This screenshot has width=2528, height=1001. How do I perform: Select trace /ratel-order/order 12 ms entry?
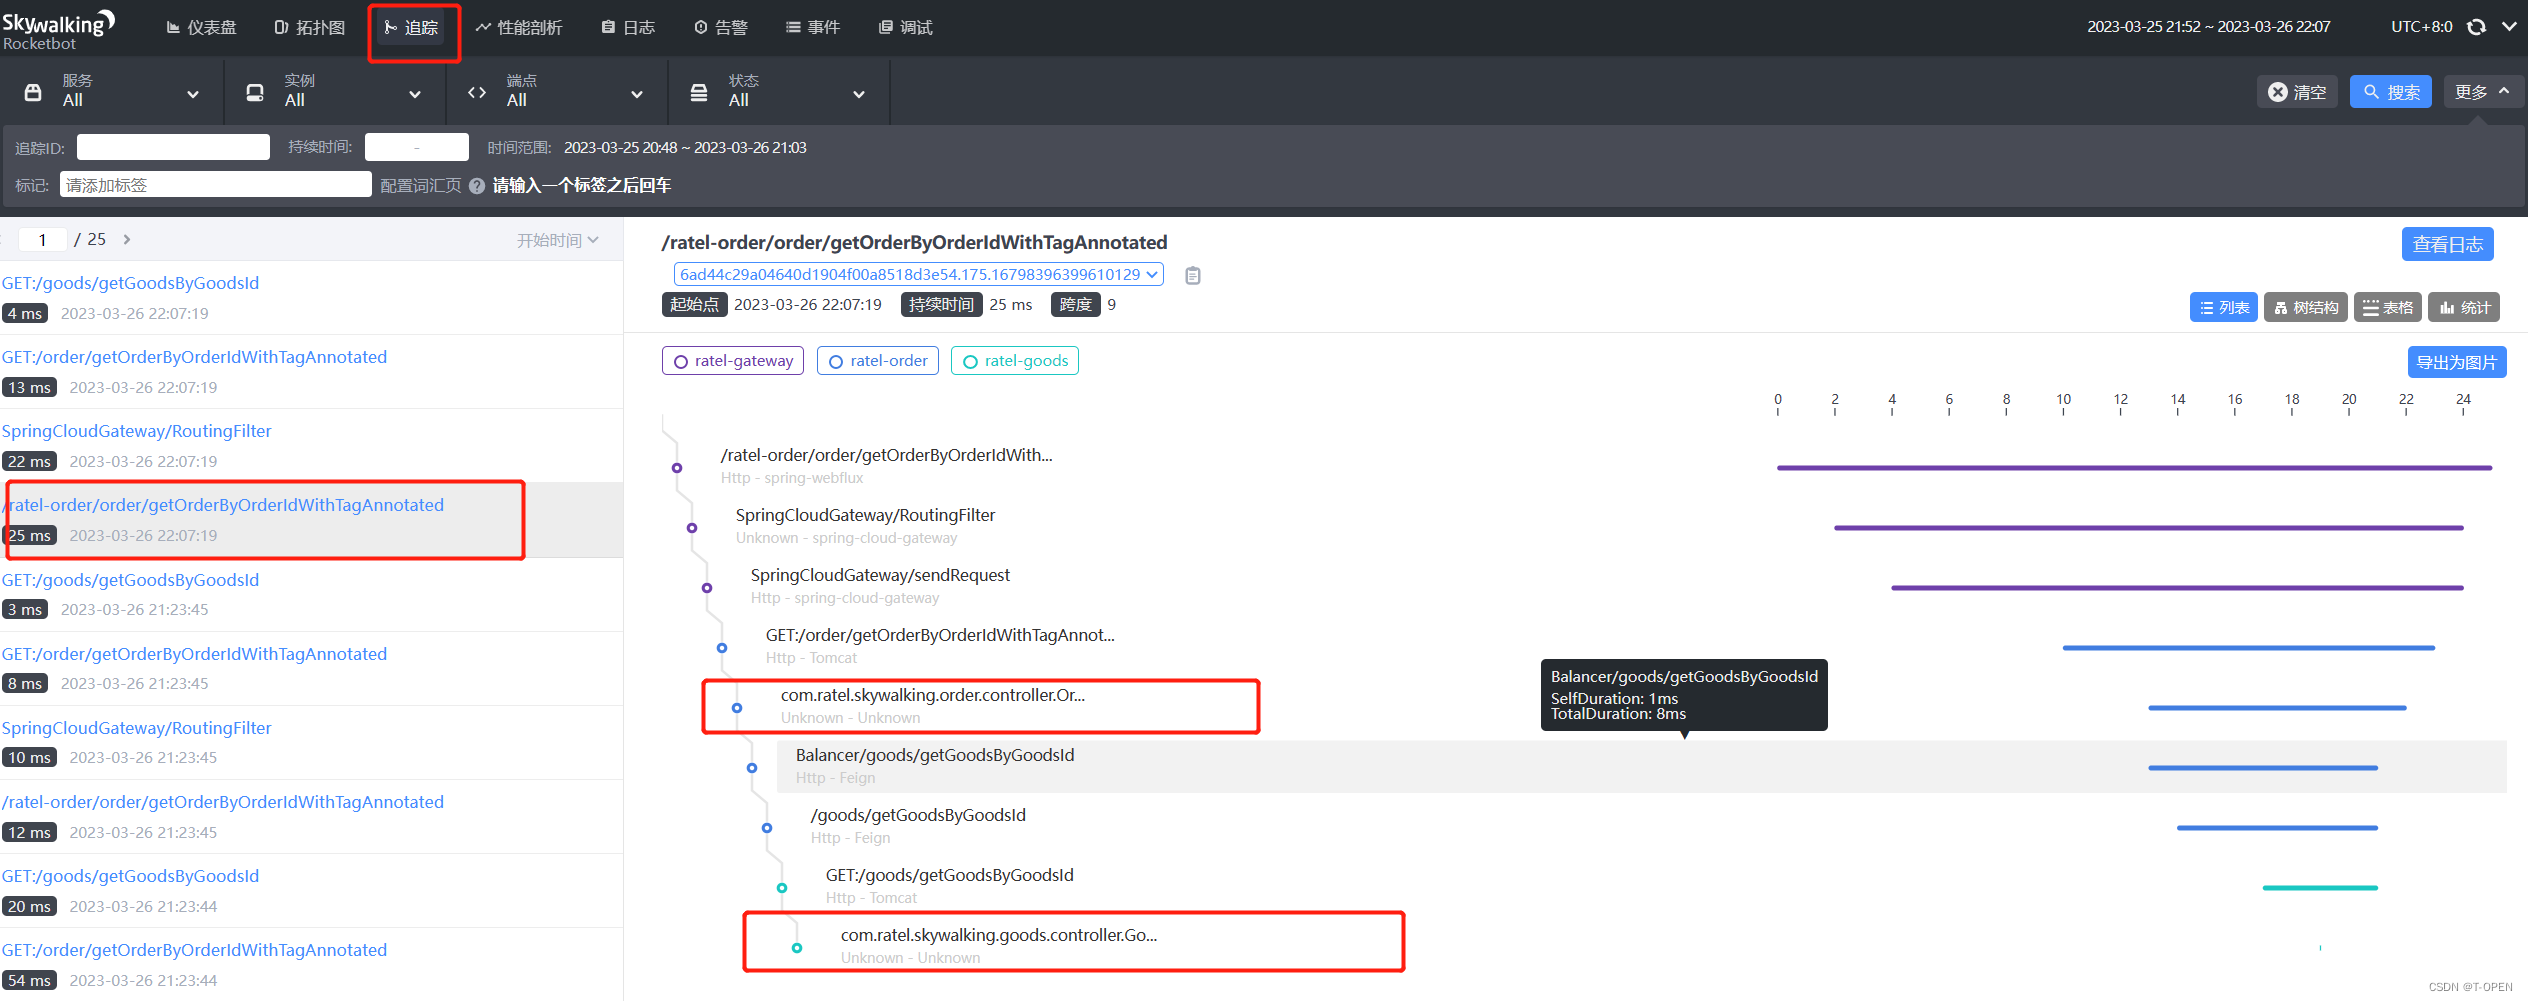311,816
